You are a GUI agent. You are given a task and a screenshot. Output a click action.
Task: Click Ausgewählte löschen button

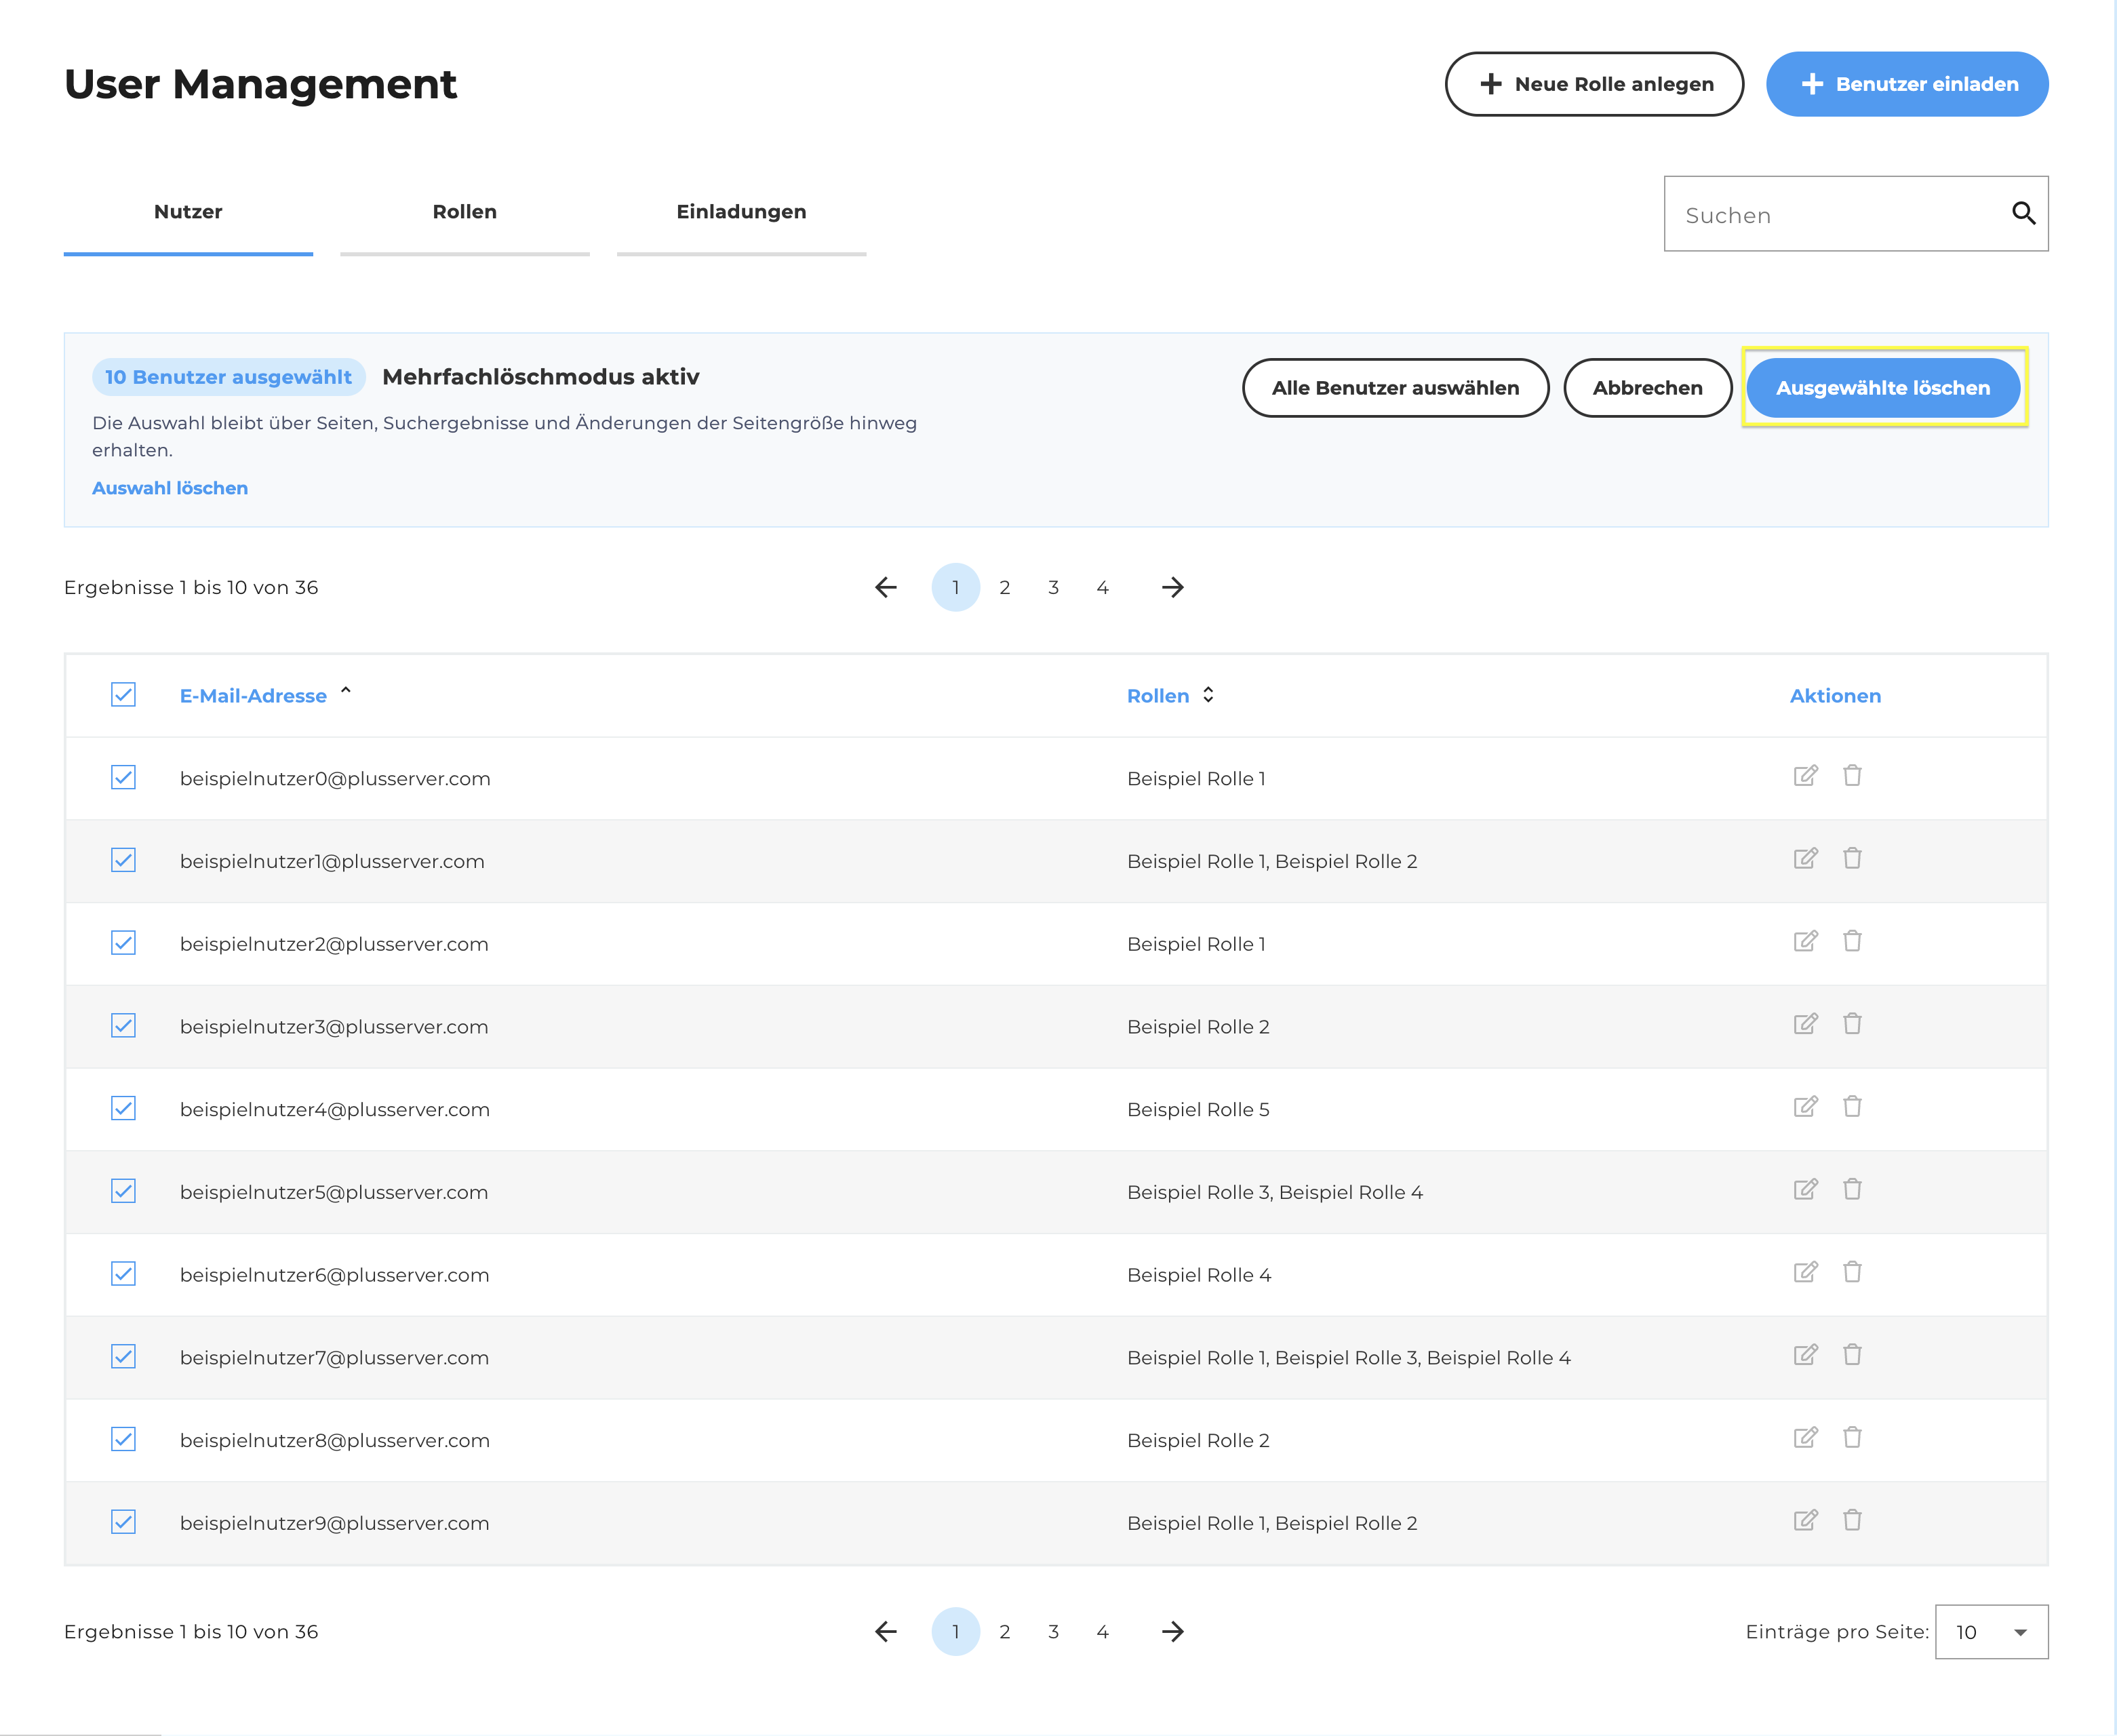[x=1883, y=388]
